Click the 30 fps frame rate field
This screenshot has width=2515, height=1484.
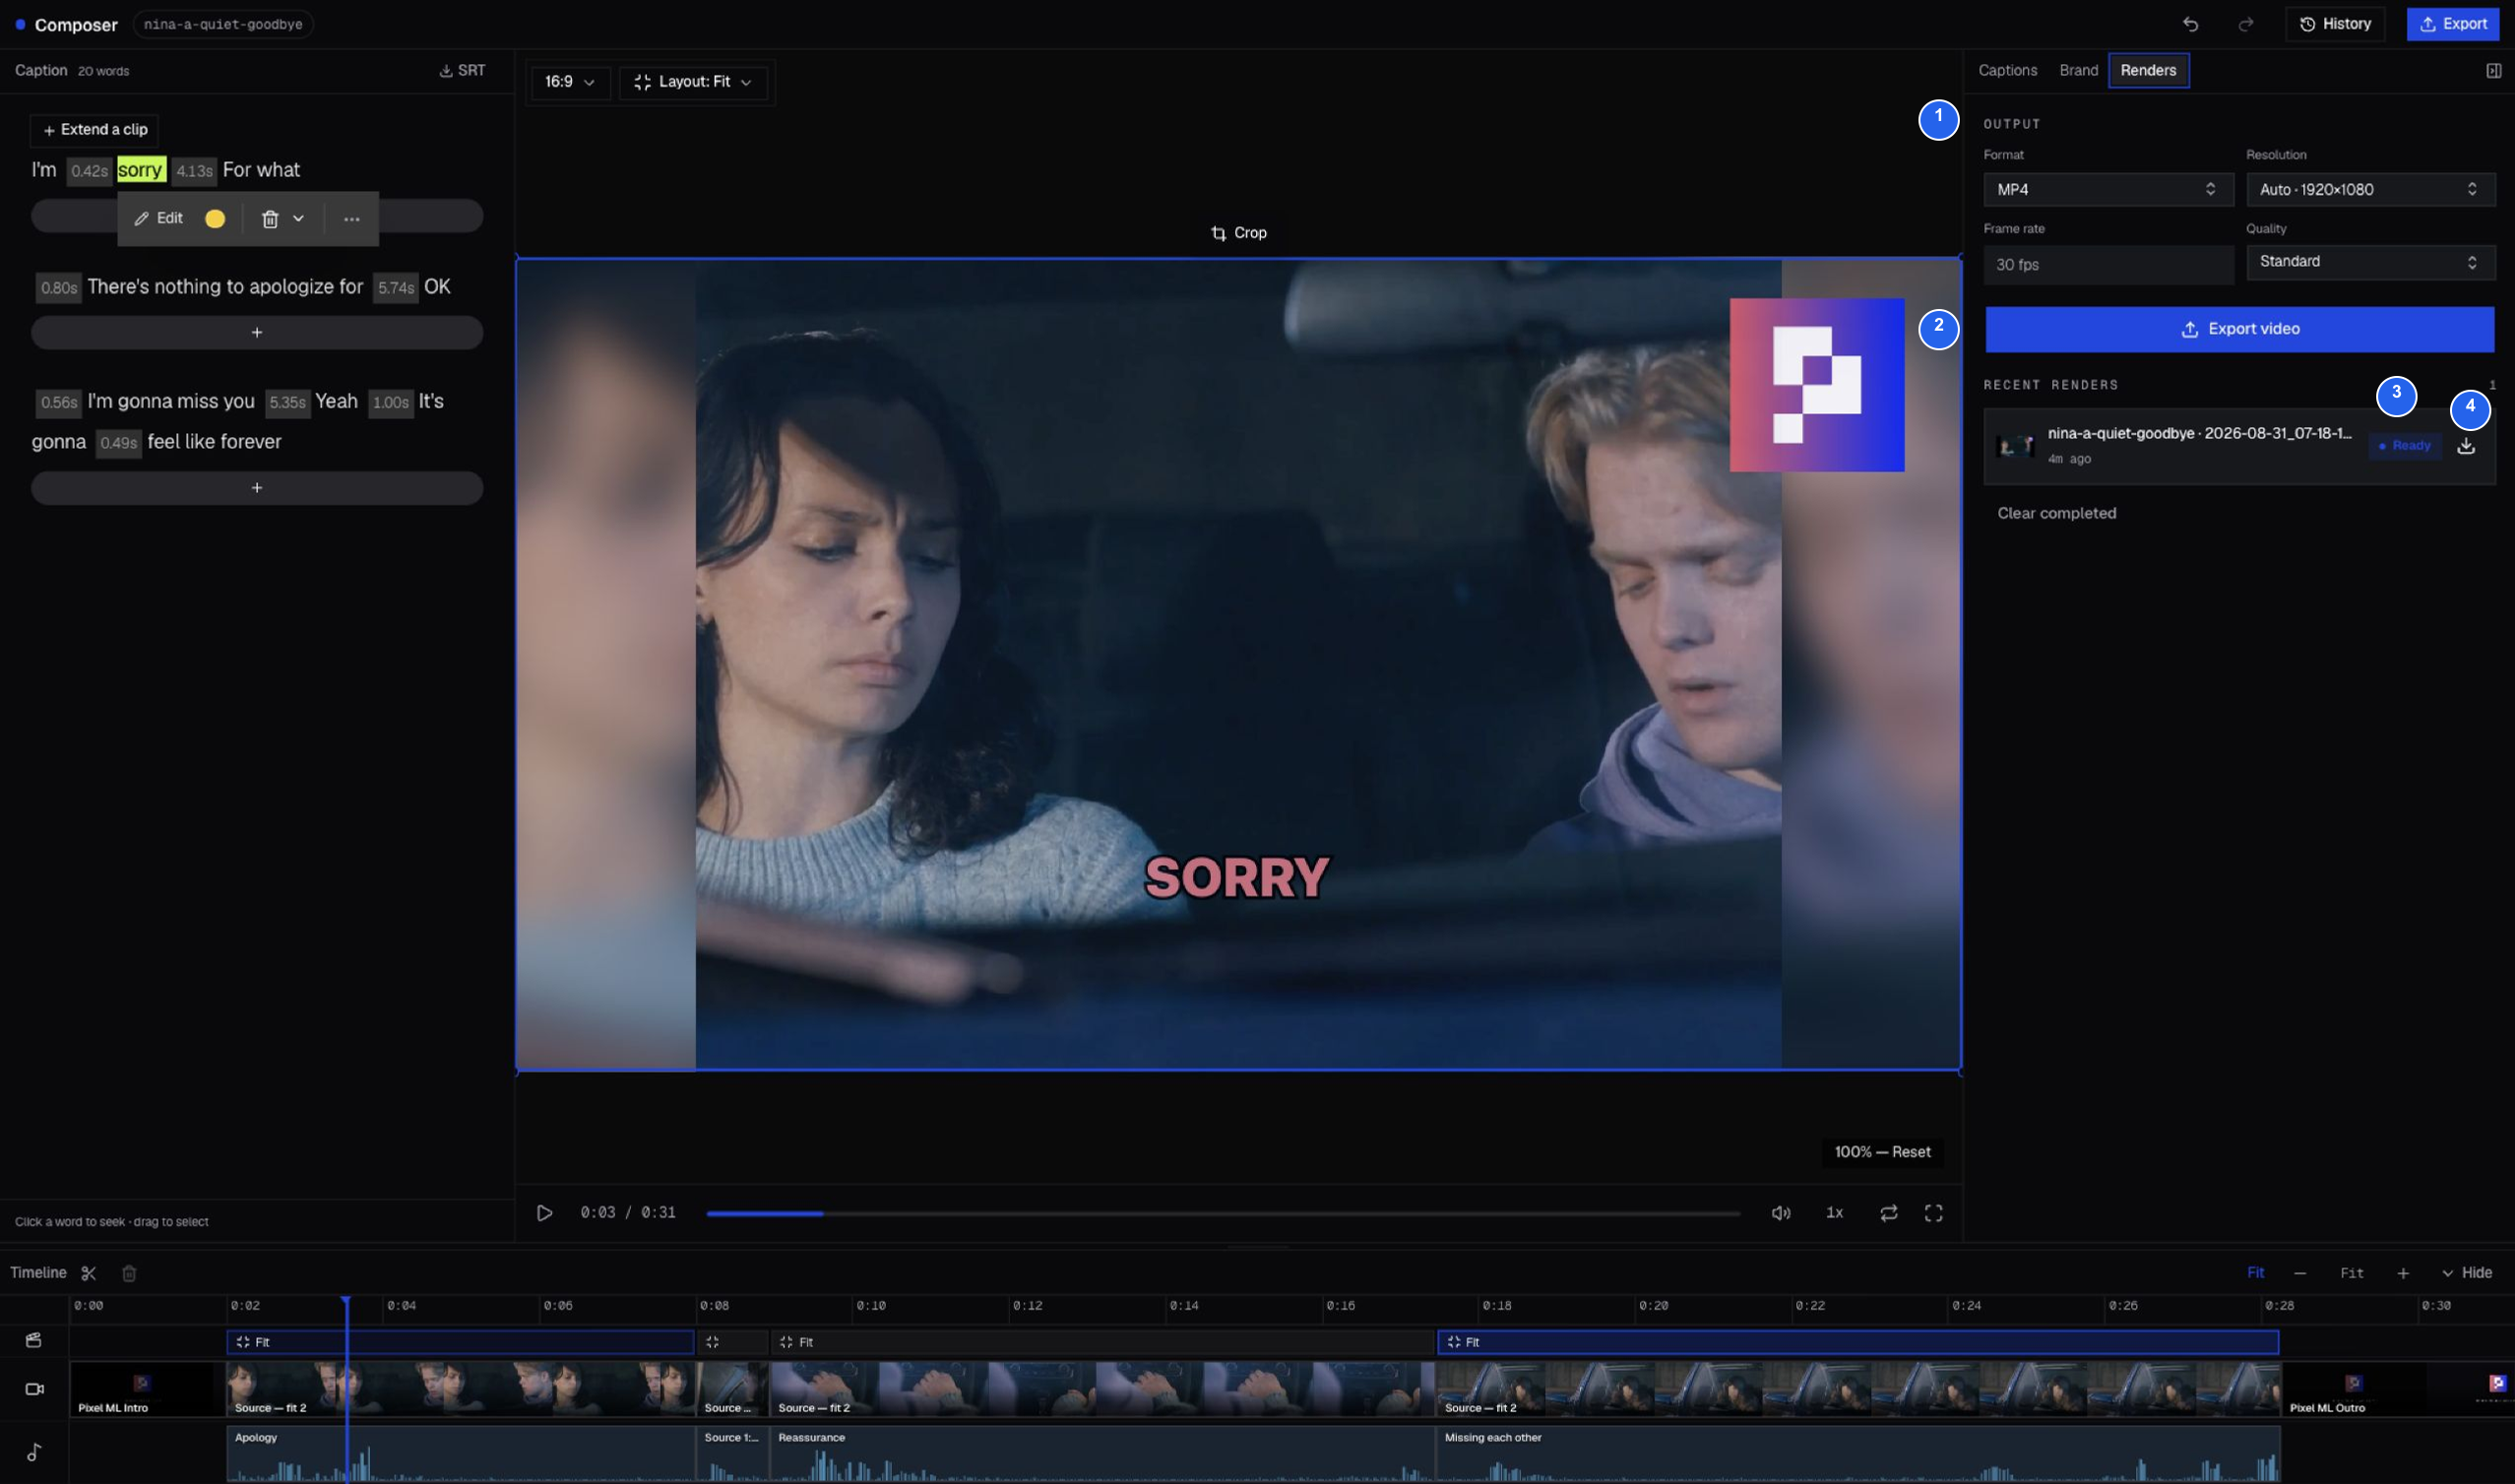2107,264
